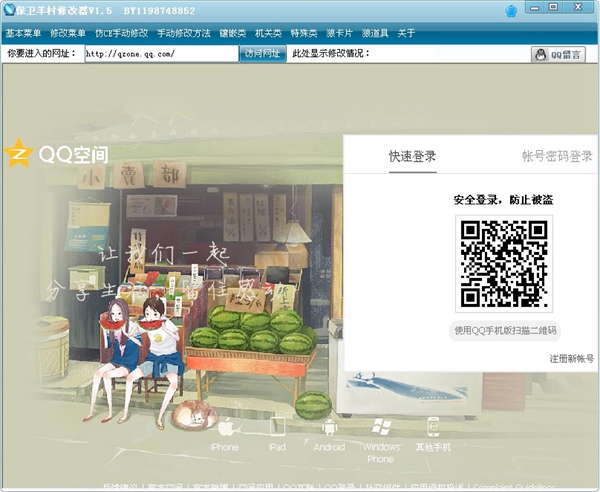Open the 关于 menu
The height and width of the screenshot is (492, 600).
(x=406, y=33)
